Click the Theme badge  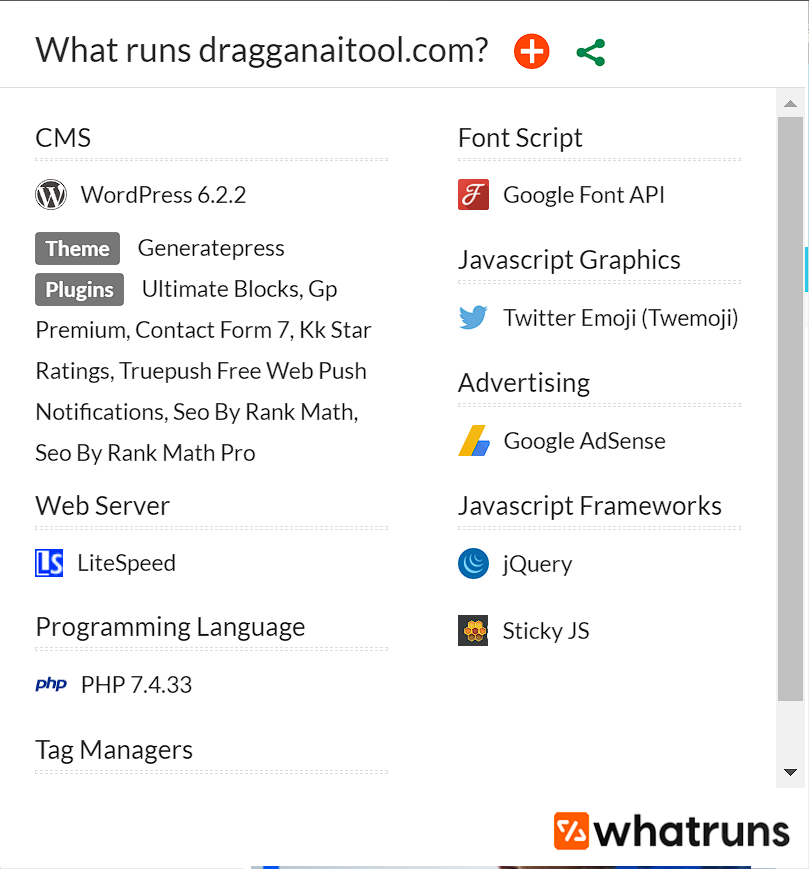[78, 248]
